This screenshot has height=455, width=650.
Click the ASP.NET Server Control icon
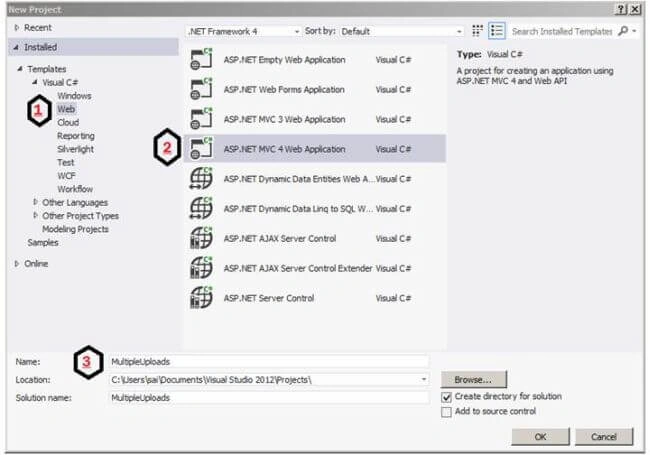click(x=201, y=298)
